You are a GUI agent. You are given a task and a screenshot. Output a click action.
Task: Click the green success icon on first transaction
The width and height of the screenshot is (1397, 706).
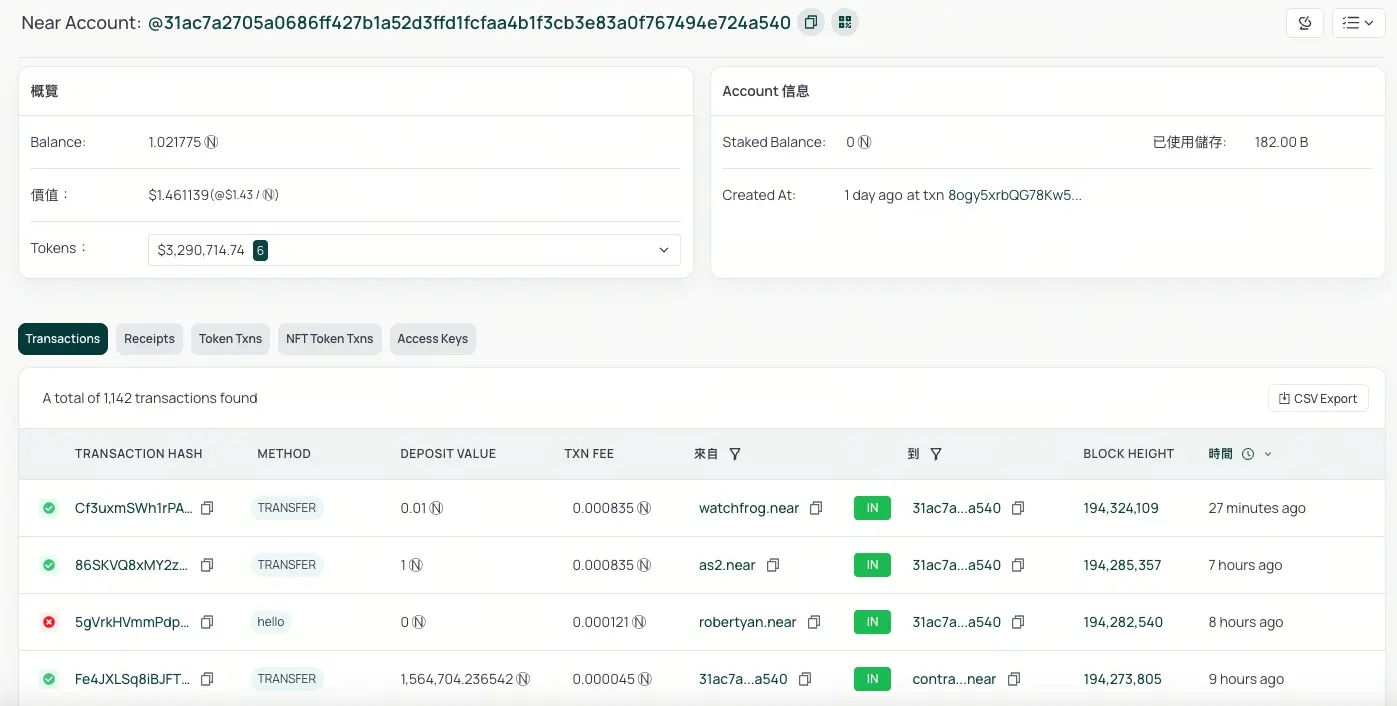pyautogui.click(x=48, y=508)
